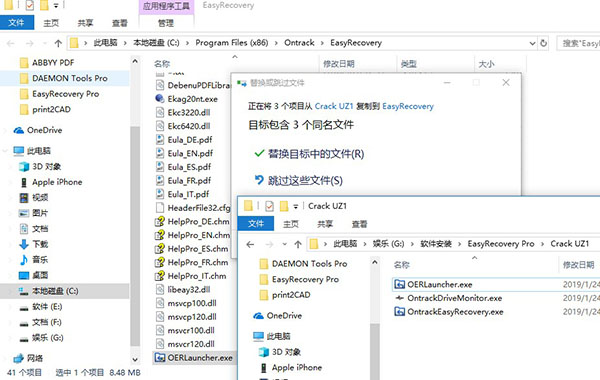The width and height of the screenshot is (600, 380).
Task: Open DAEMON Tools Pro in Crack UZ1 sidebar
Action: 309,264
